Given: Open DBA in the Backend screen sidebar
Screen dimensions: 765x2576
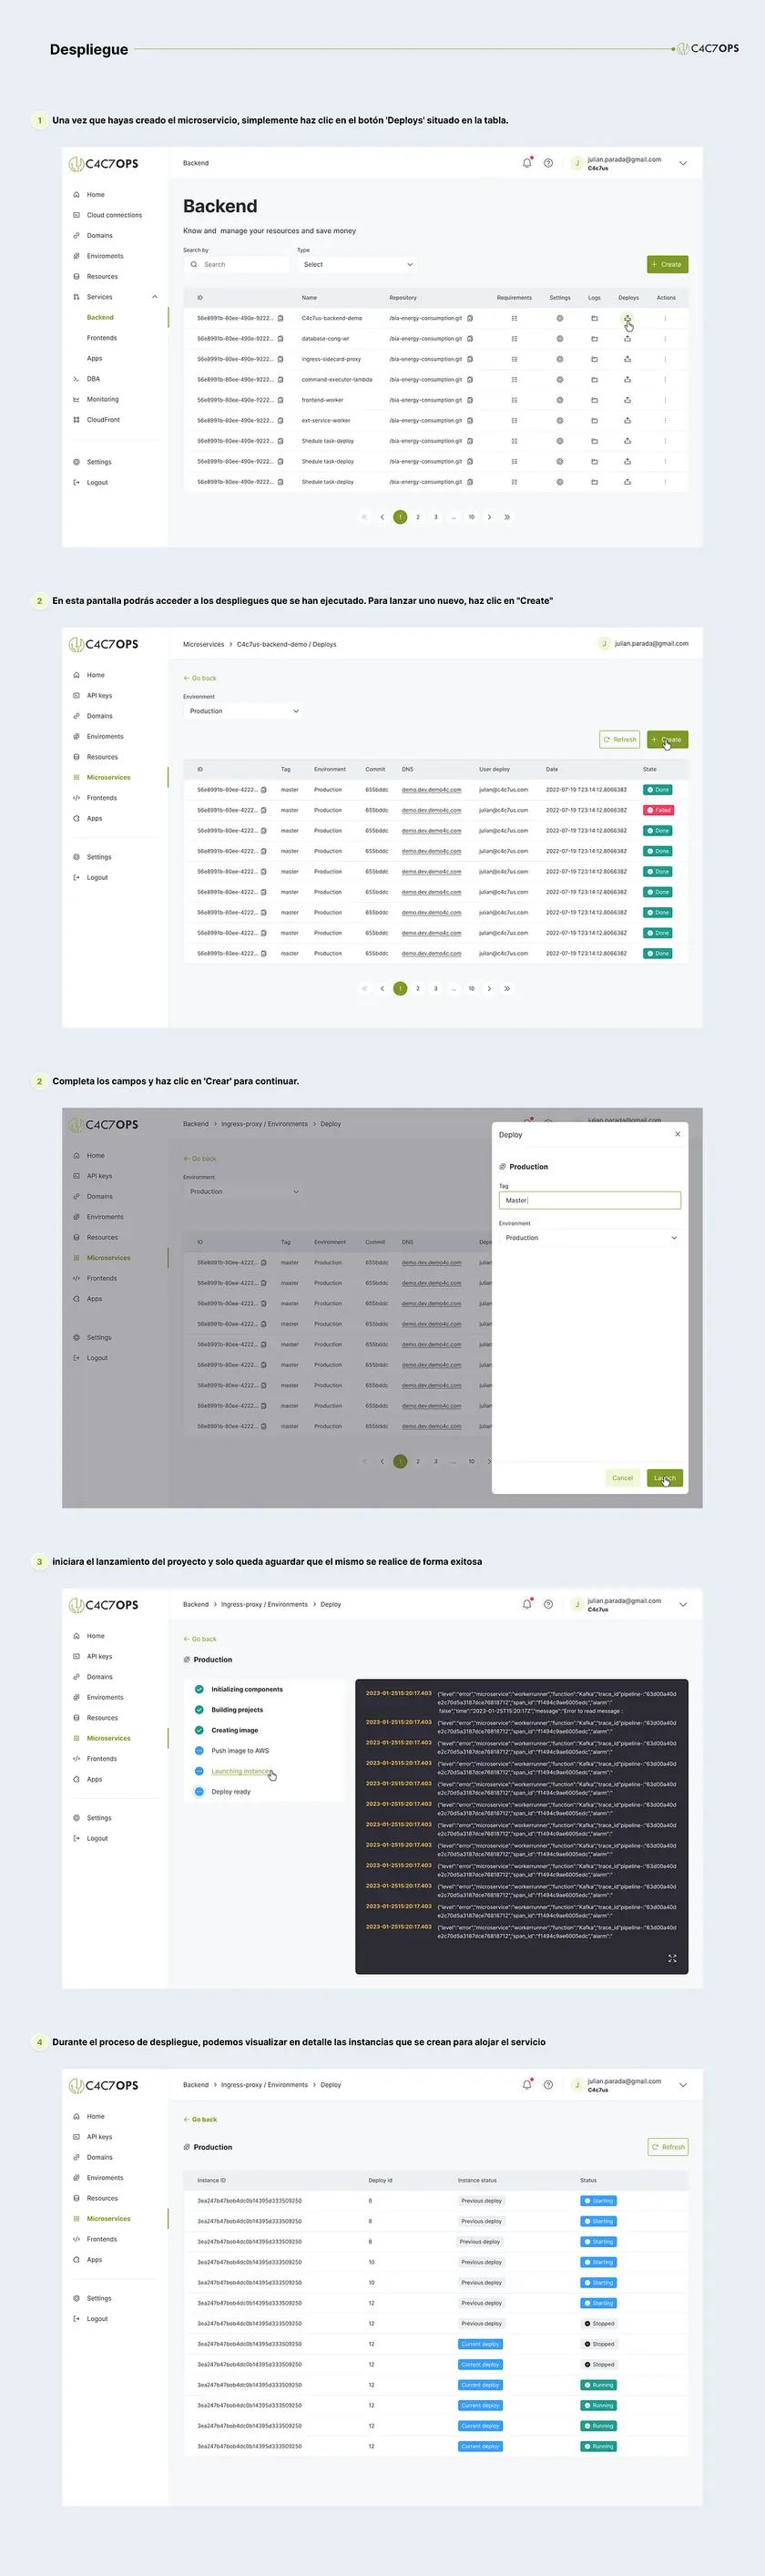Looking at the screenshot, I should pyautogui.click(x=93, y=379).
